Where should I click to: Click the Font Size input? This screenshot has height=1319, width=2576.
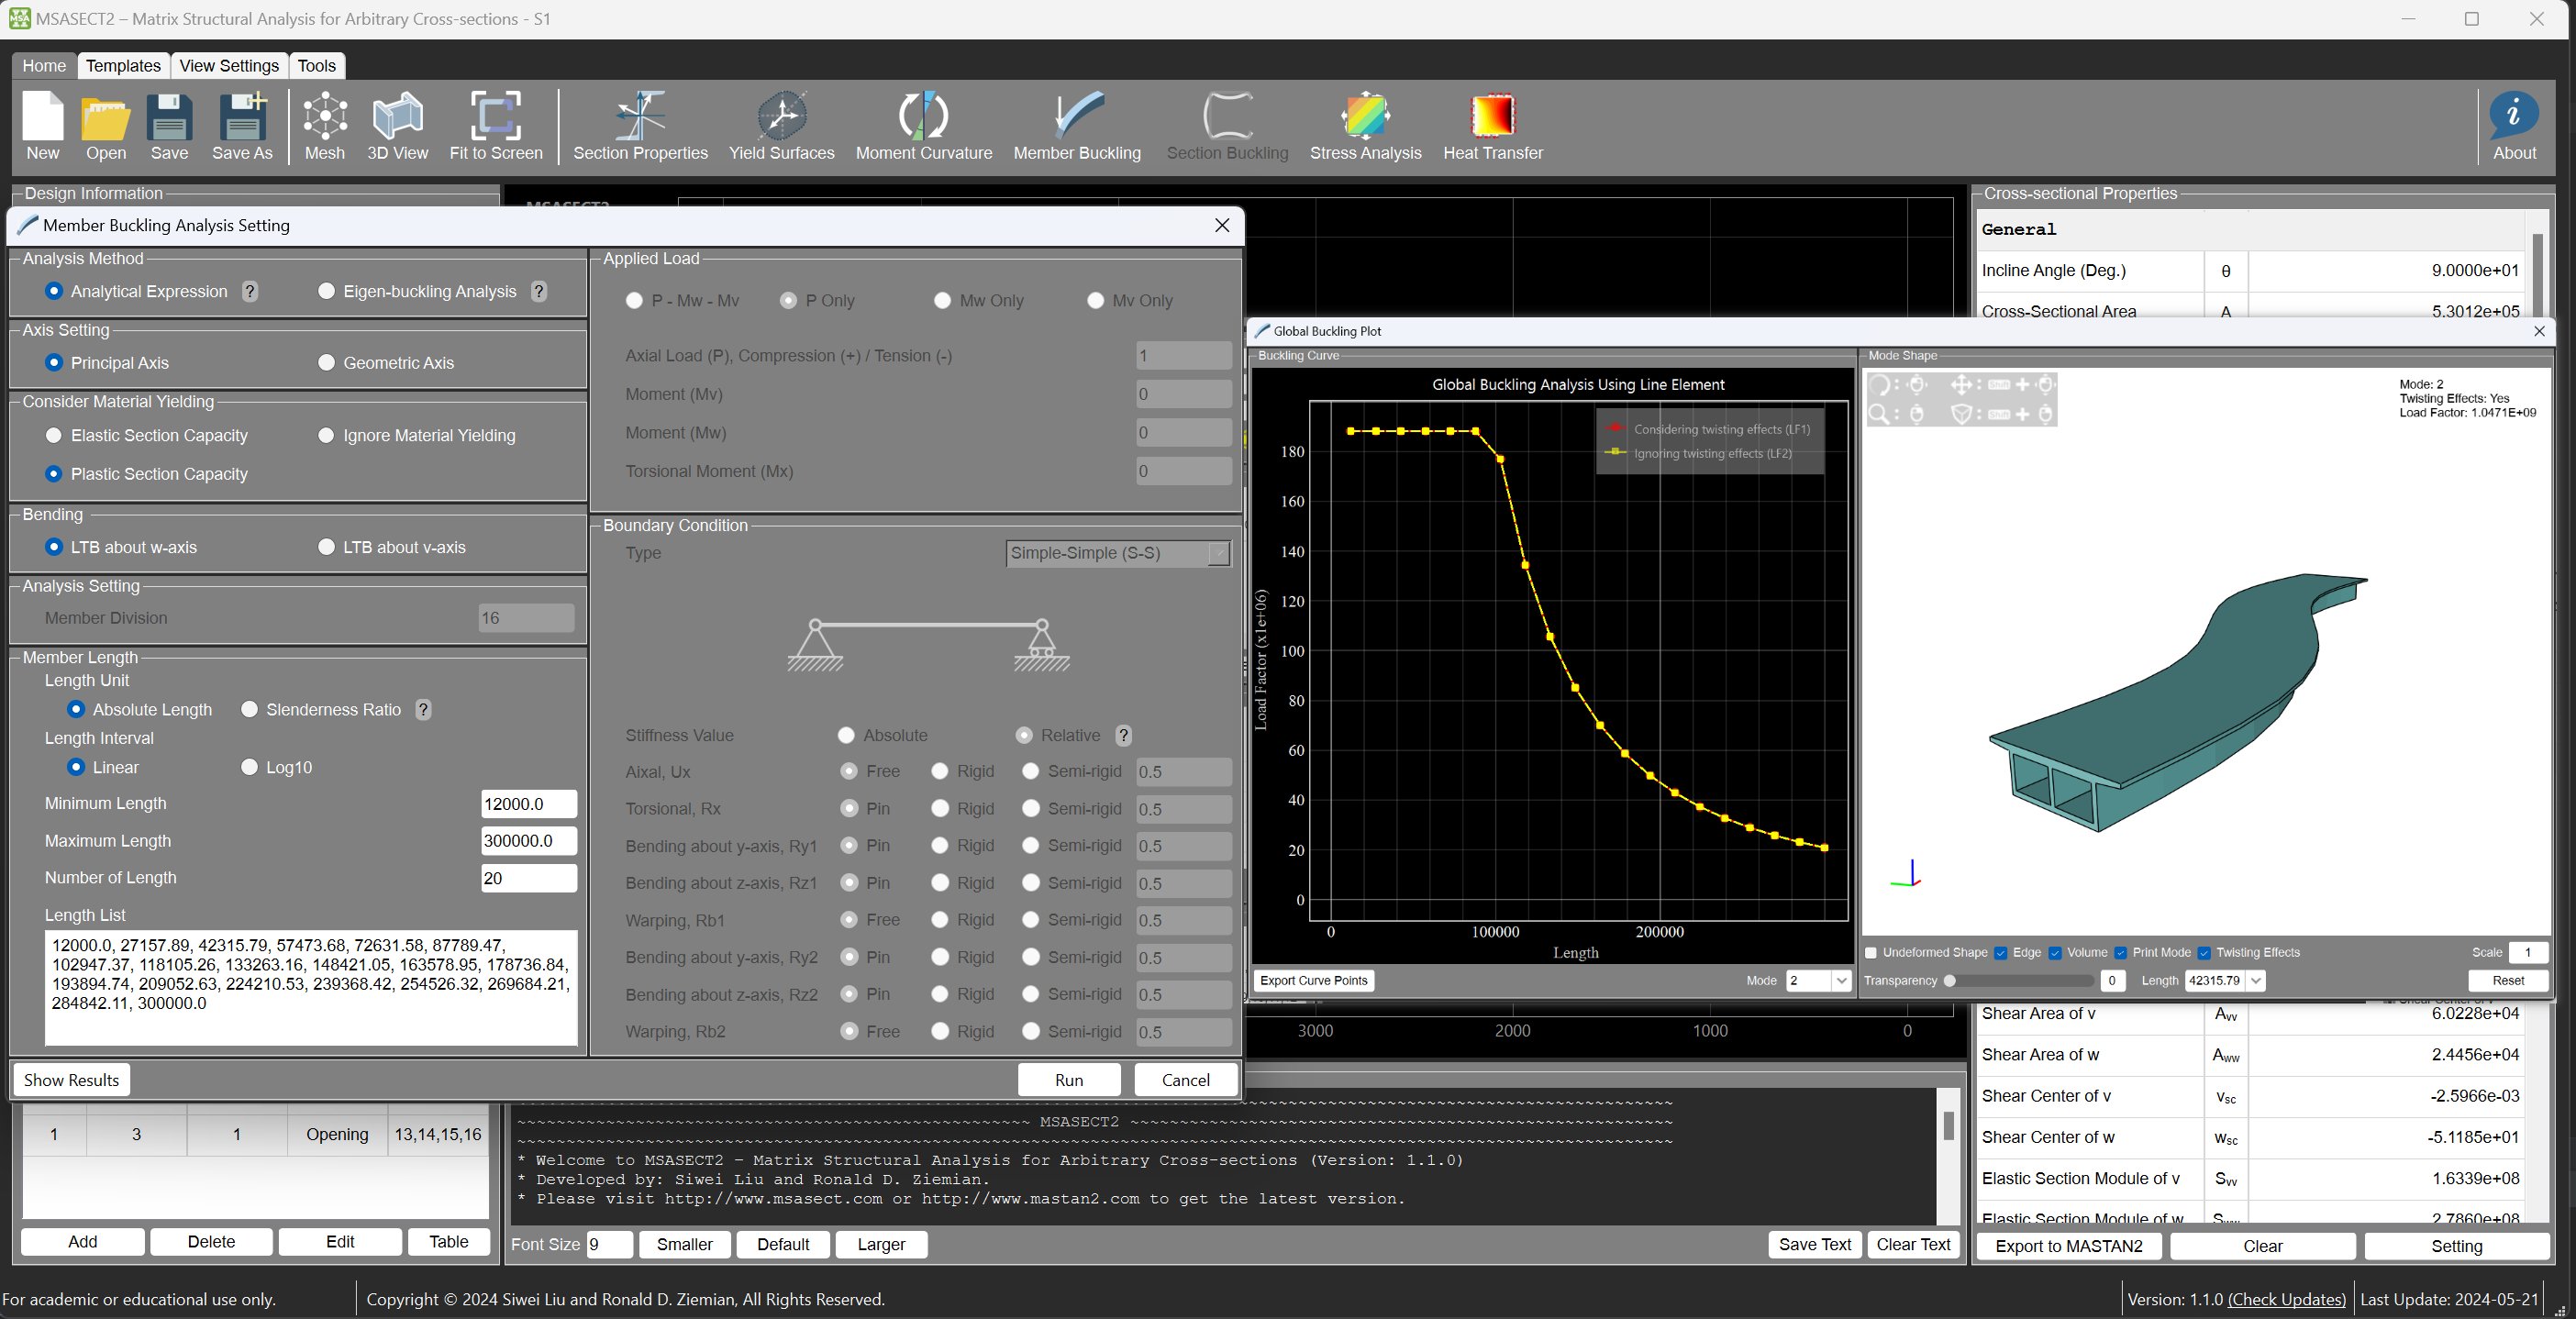(x=609, y=1244)
